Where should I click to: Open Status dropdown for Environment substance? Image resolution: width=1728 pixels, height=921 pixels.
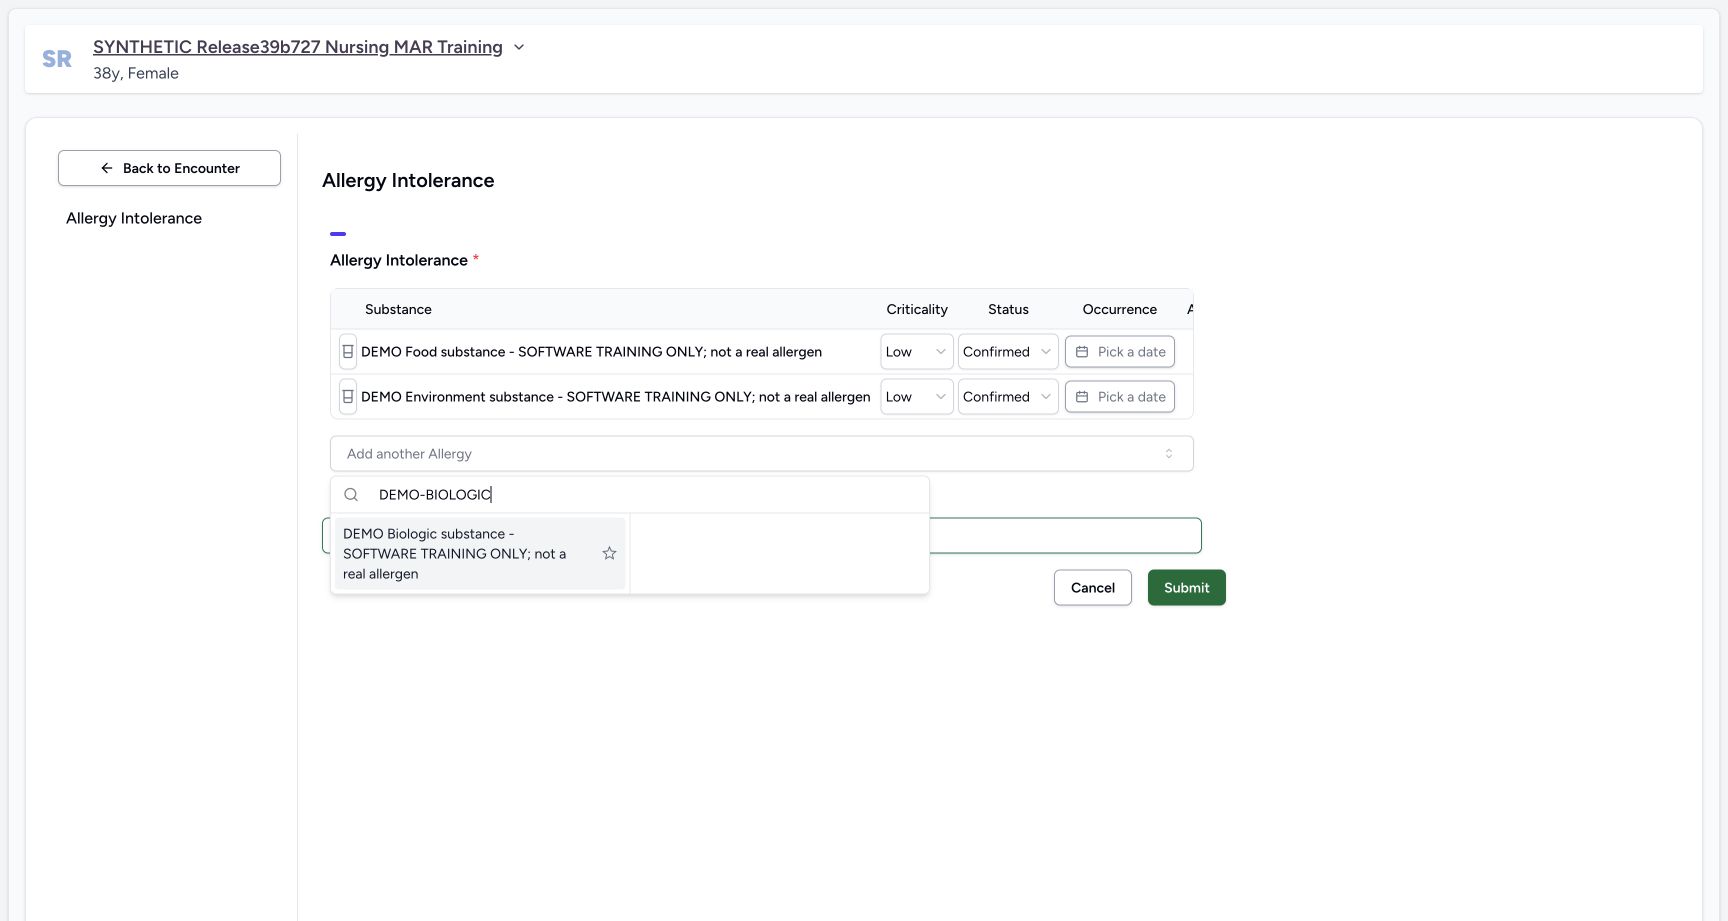[1008, 397]
